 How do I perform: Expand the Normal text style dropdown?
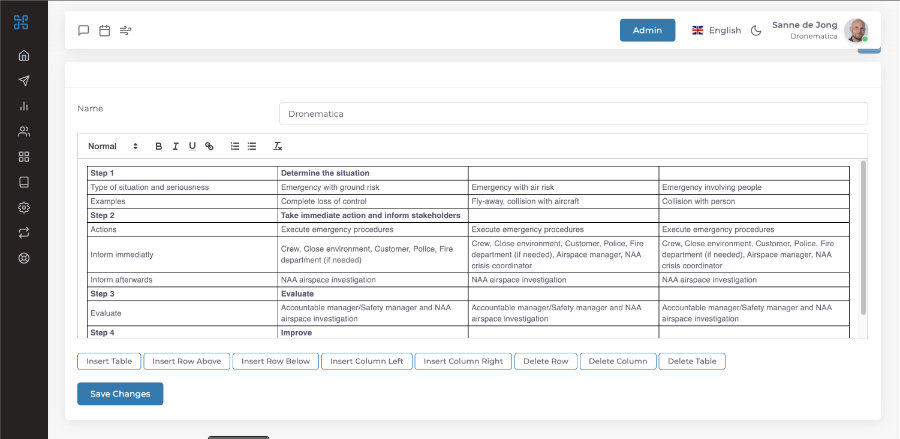click(113, 146)
